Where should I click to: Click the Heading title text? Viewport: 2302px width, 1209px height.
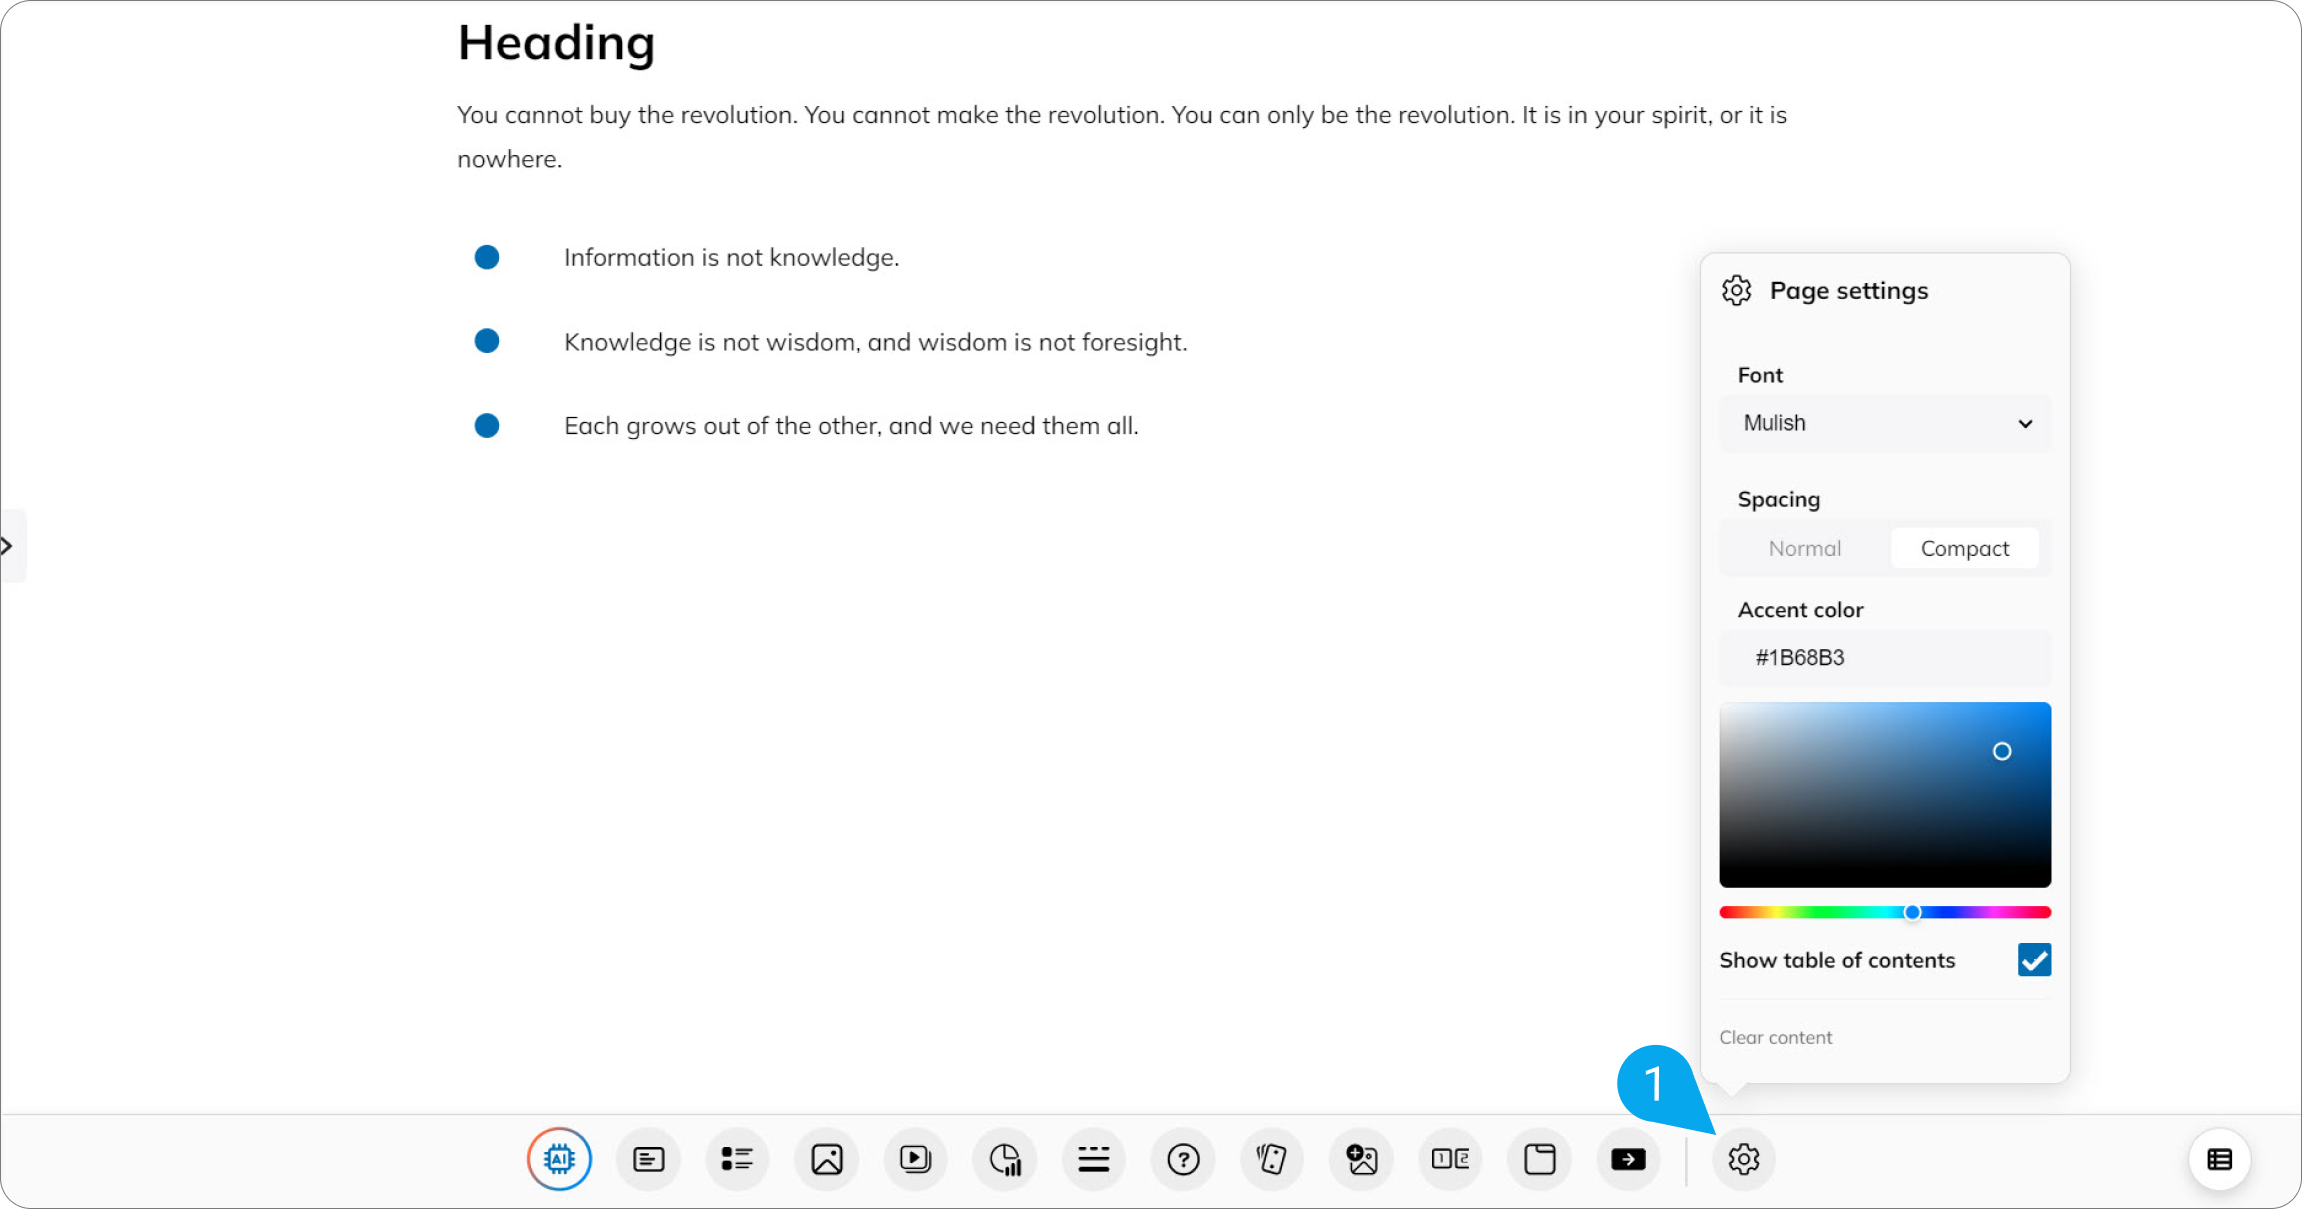(556, 43)
